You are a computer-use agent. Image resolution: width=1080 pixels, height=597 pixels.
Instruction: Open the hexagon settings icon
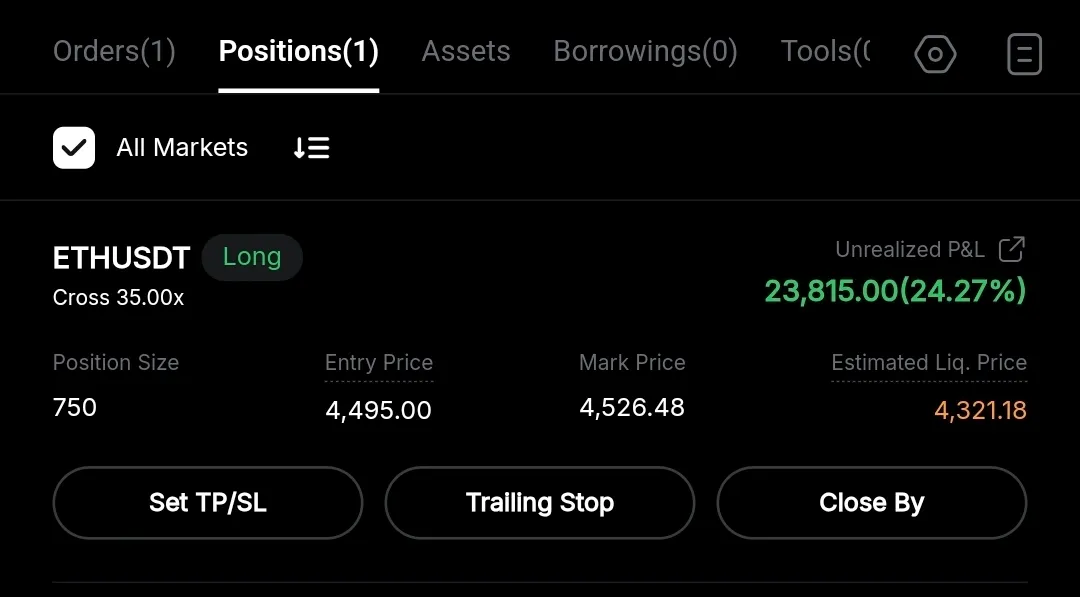click(x=935, y=54)
